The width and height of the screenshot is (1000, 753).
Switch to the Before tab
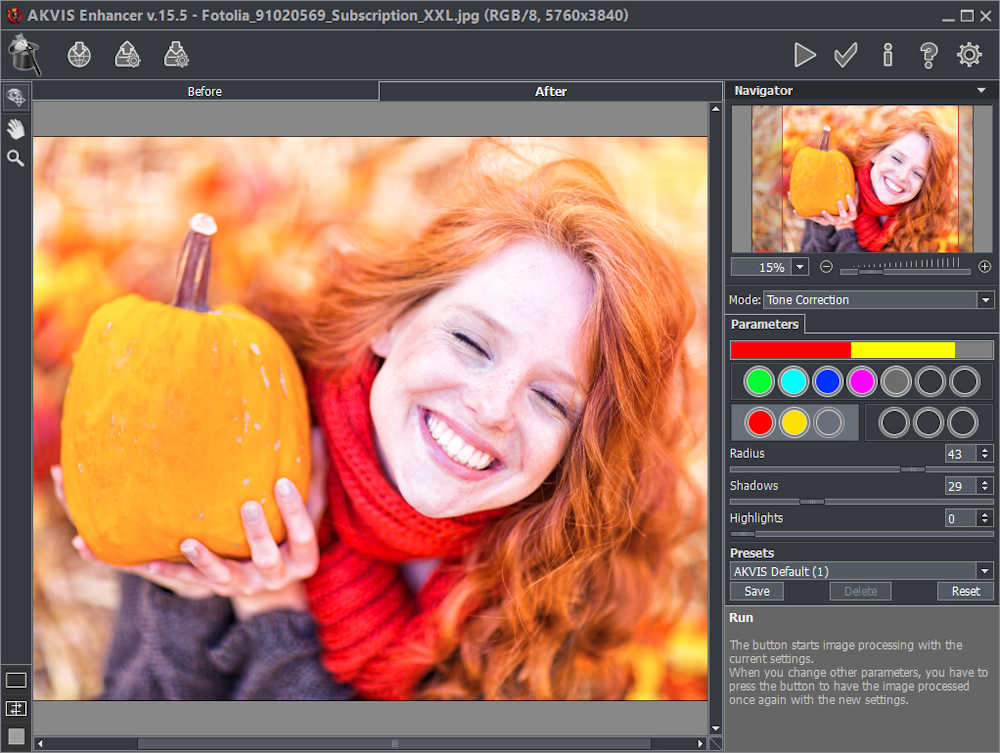pos(205,91)
